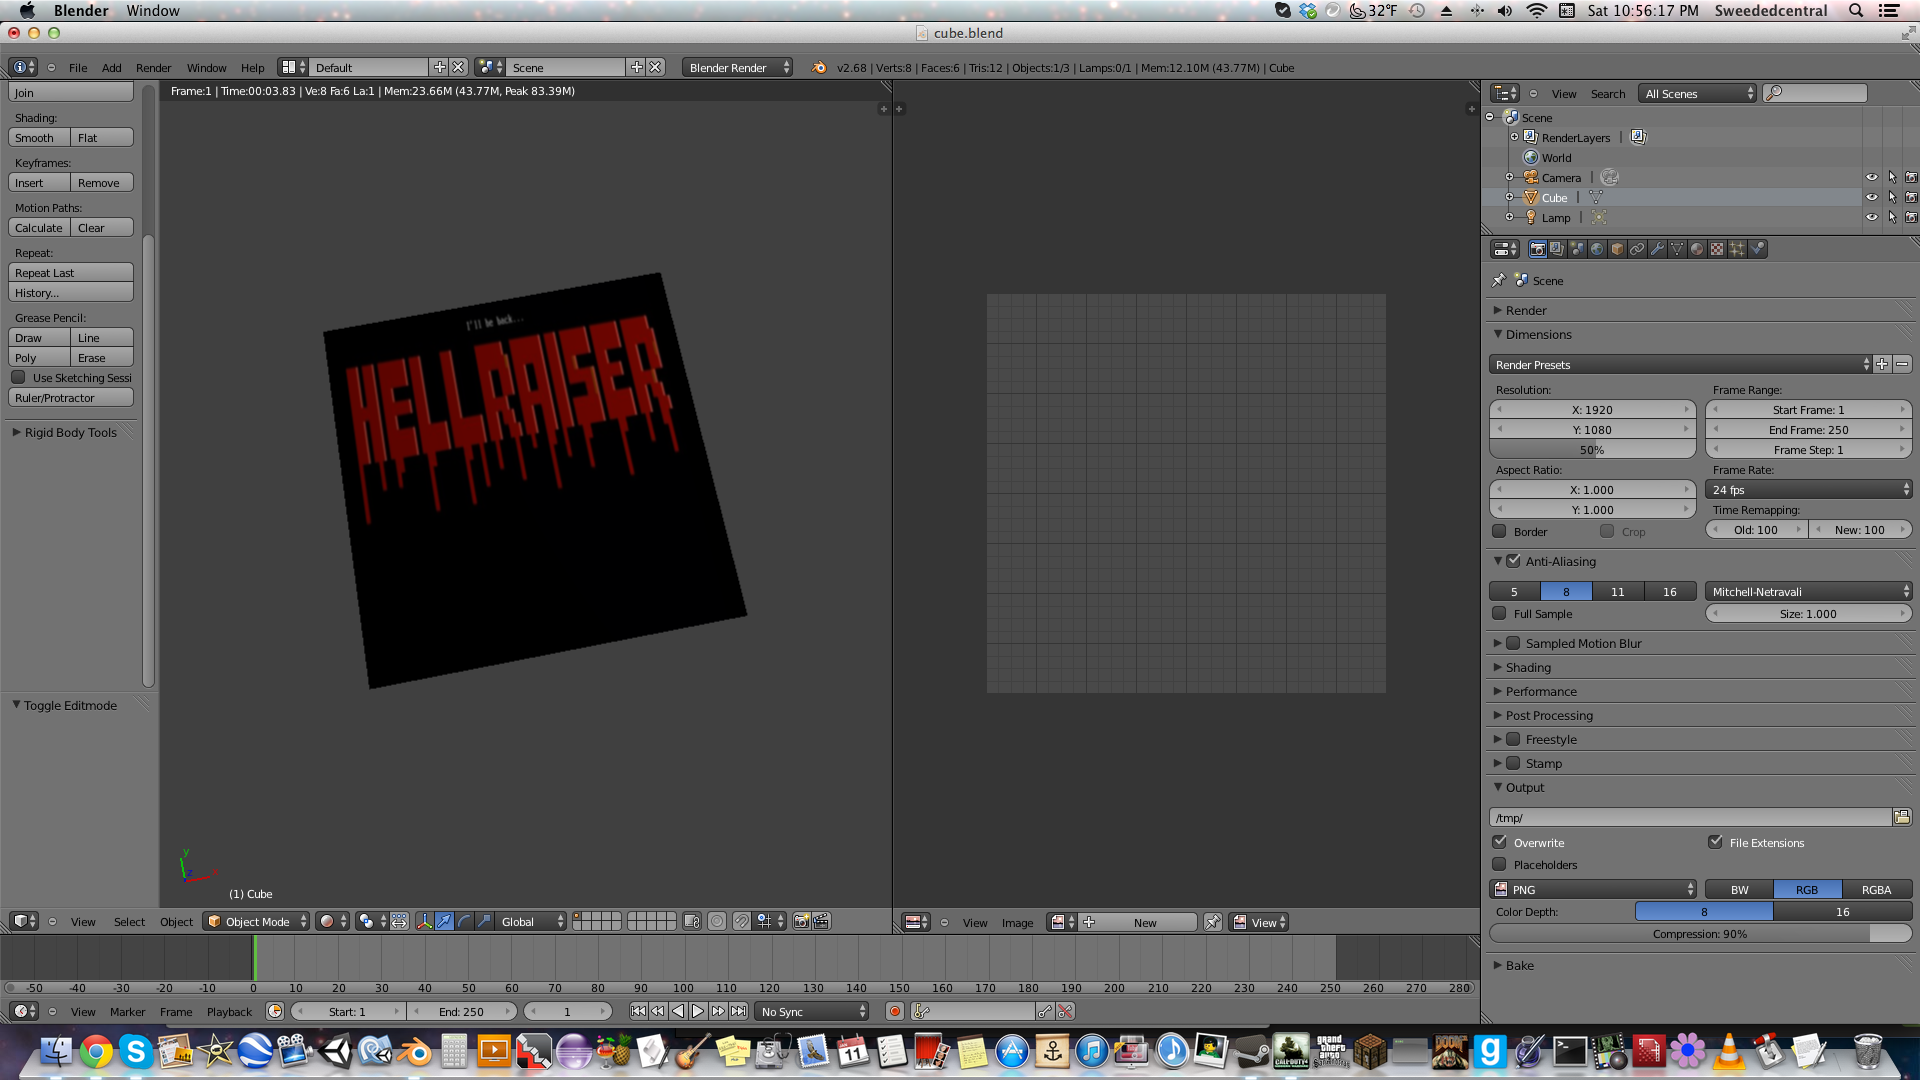
Task: Open the Image menu in image editor
Action: [x=1017, y=922]
